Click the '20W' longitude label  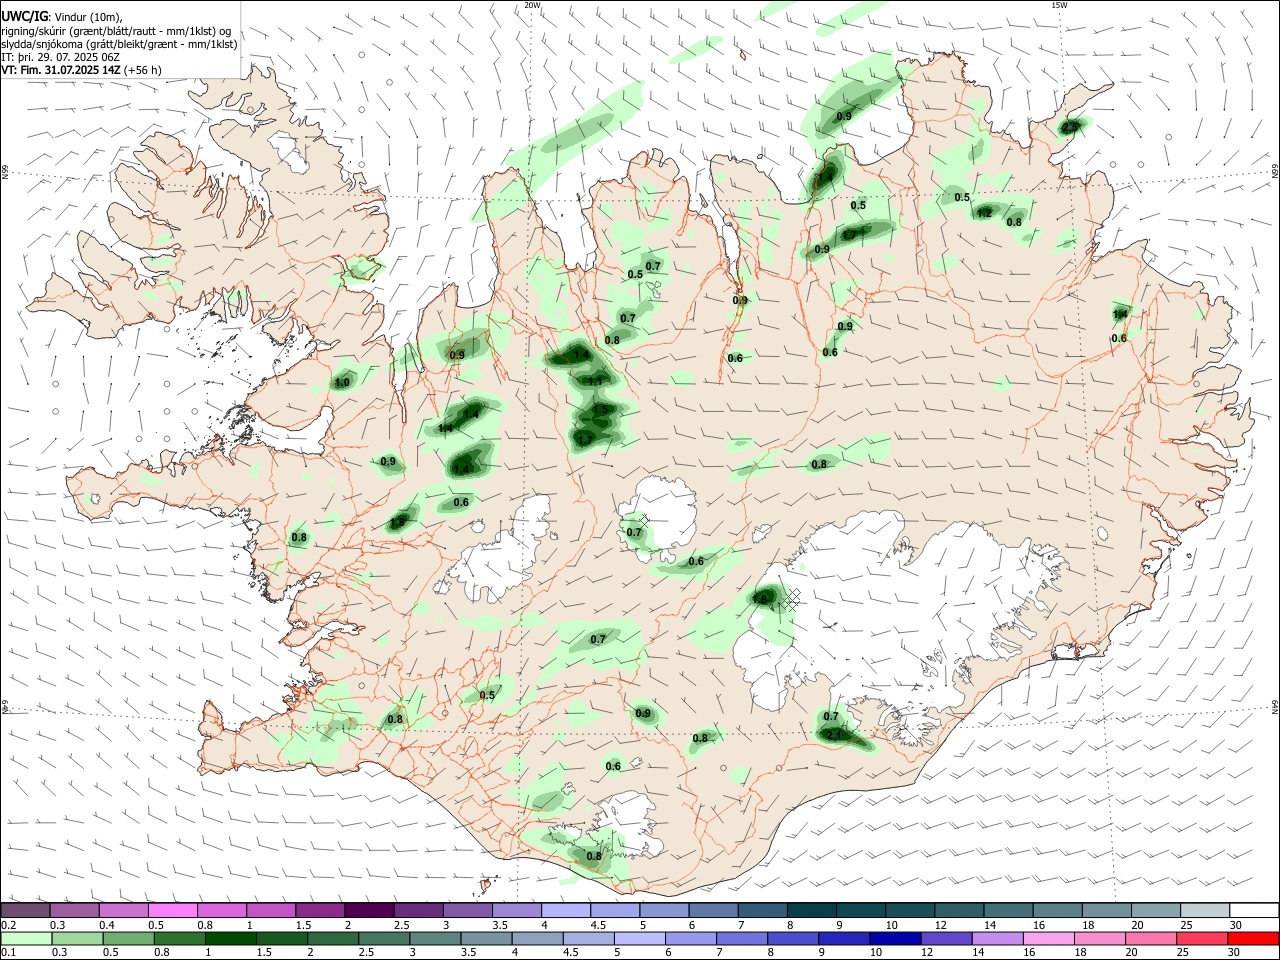tap(532, 5)
